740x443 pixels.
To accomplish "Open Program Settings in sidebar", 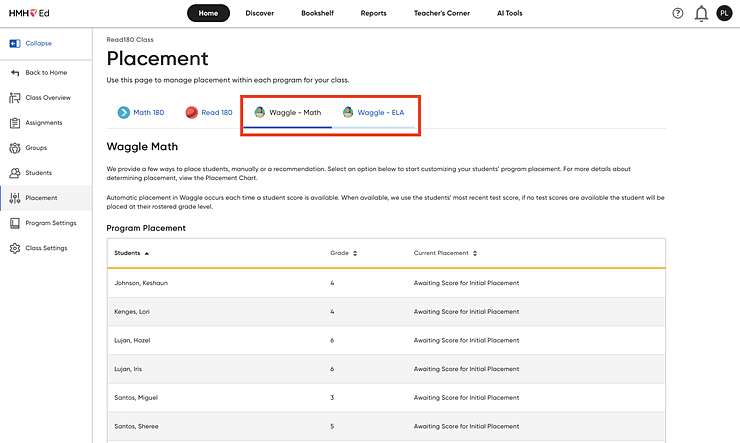I will [x=51, y=223].
